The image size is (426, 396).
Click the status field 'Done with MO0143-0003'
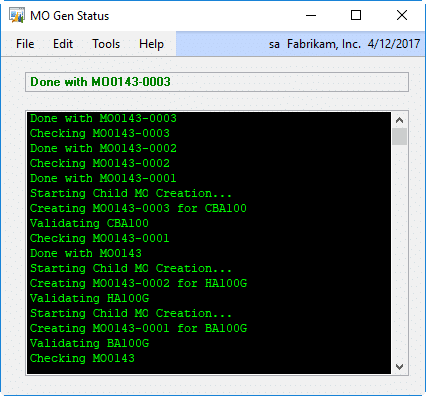click(217, 82)
